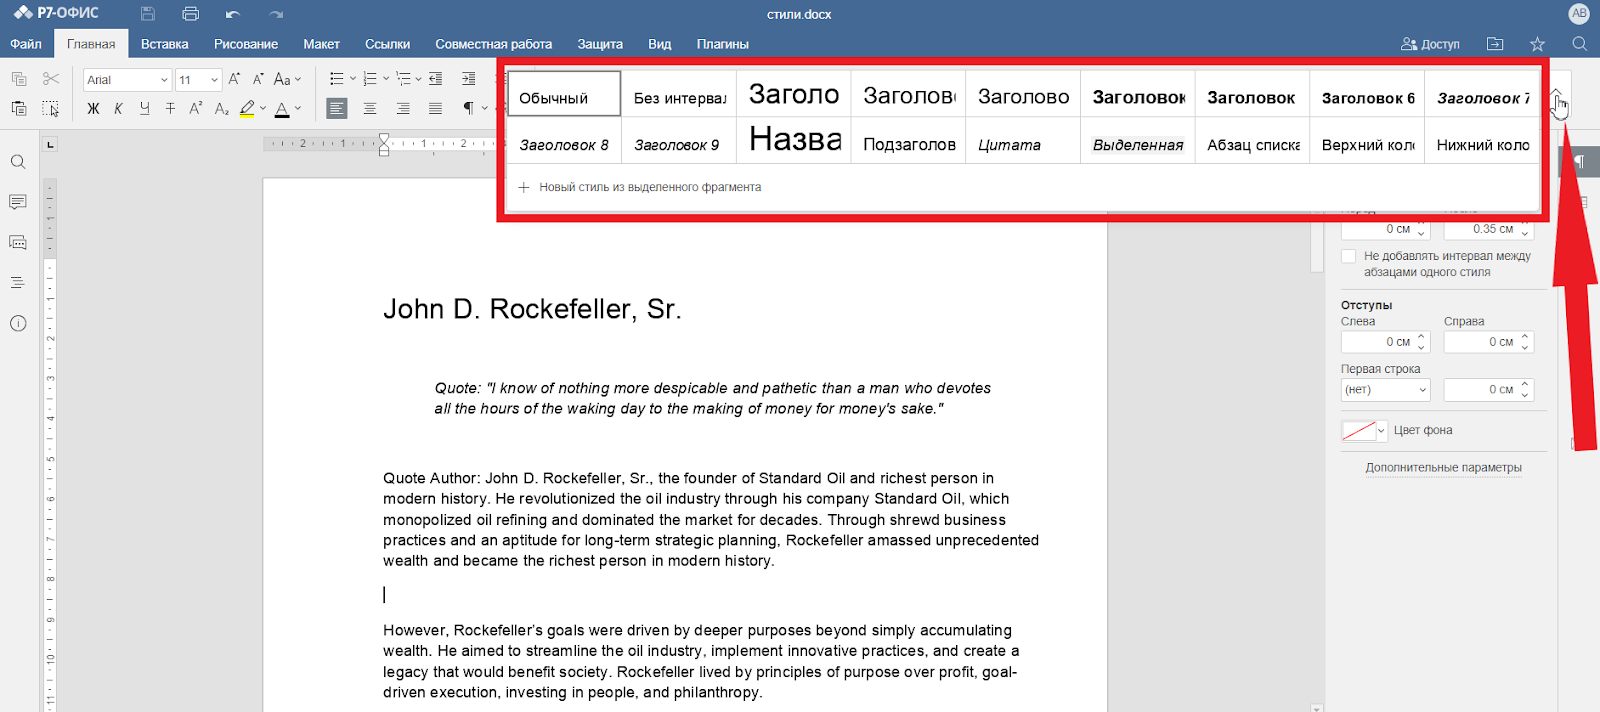Click the Copy icon
This screenshot has width=1600, height=712.
(19, 79)
